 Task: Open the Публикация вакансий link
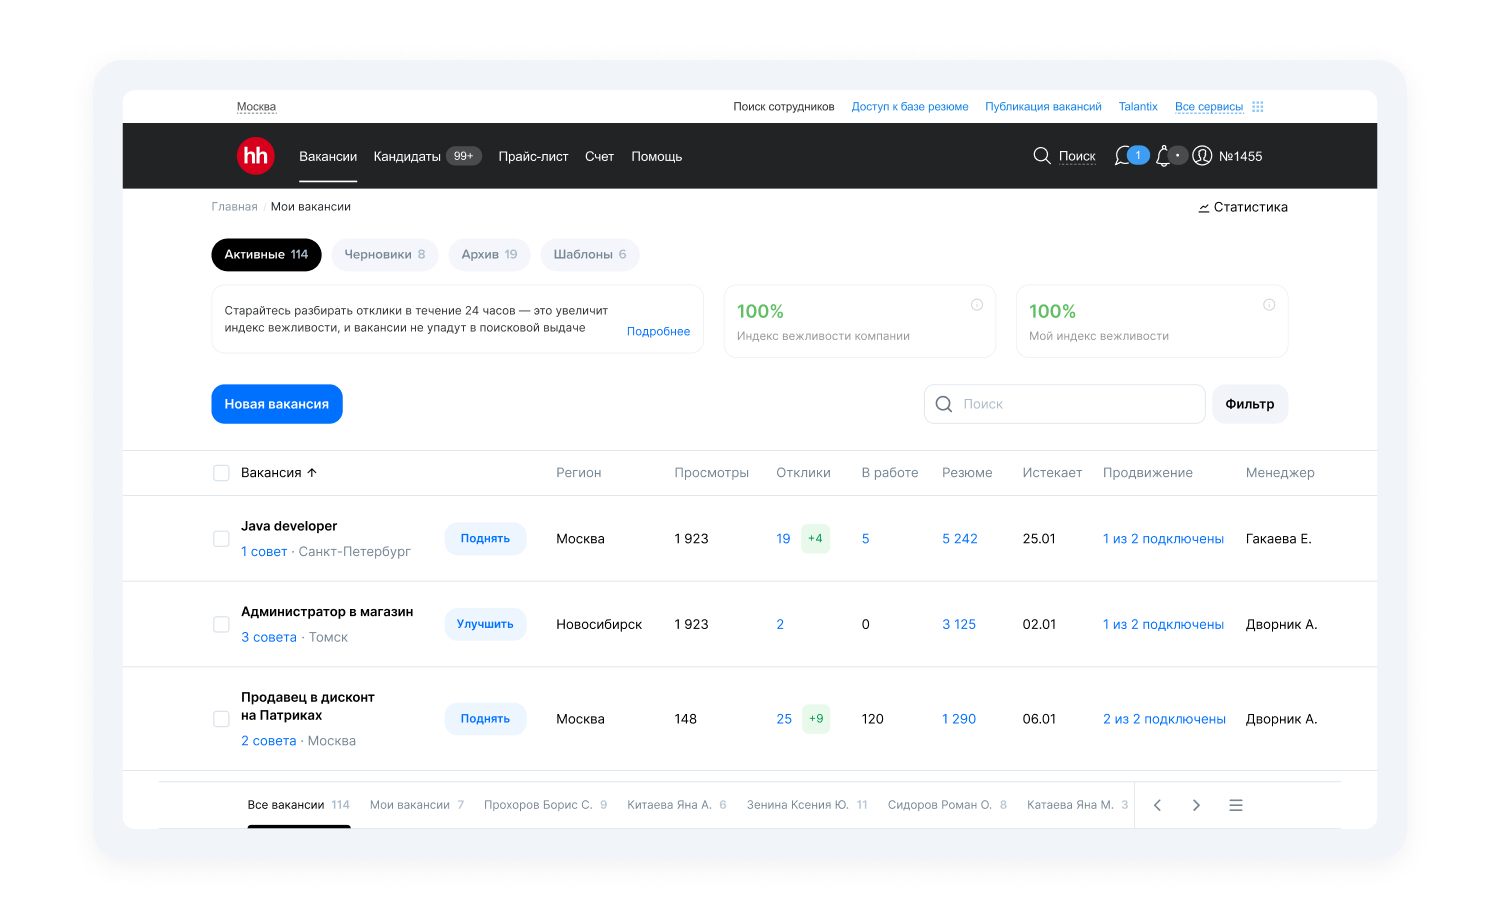pyautogui.click(x=1043, y=107)
